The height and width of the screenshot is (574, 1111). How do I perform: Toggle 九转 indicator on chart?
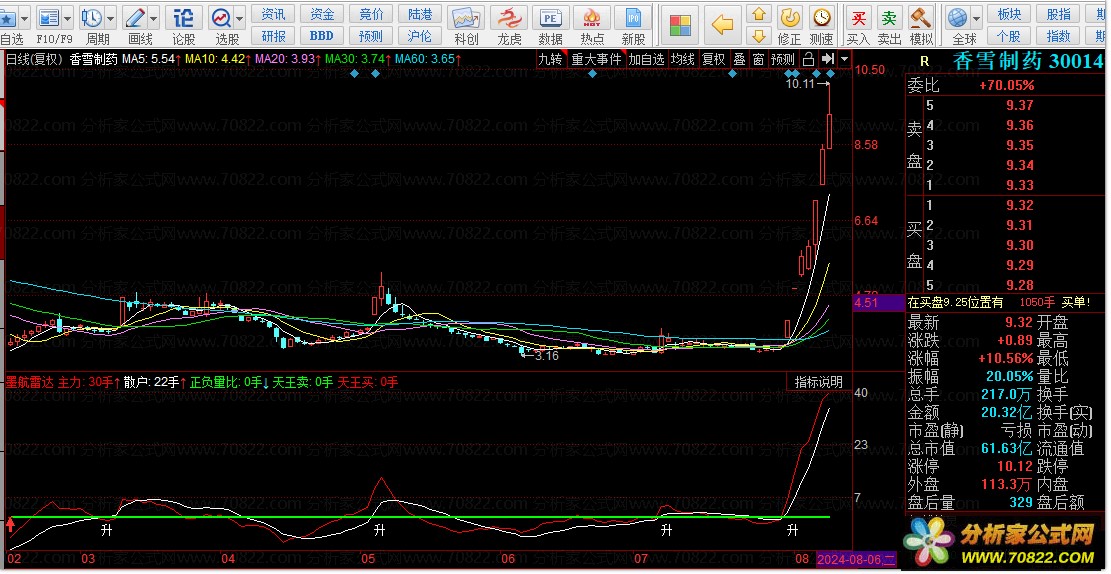(x=550, y=60)
